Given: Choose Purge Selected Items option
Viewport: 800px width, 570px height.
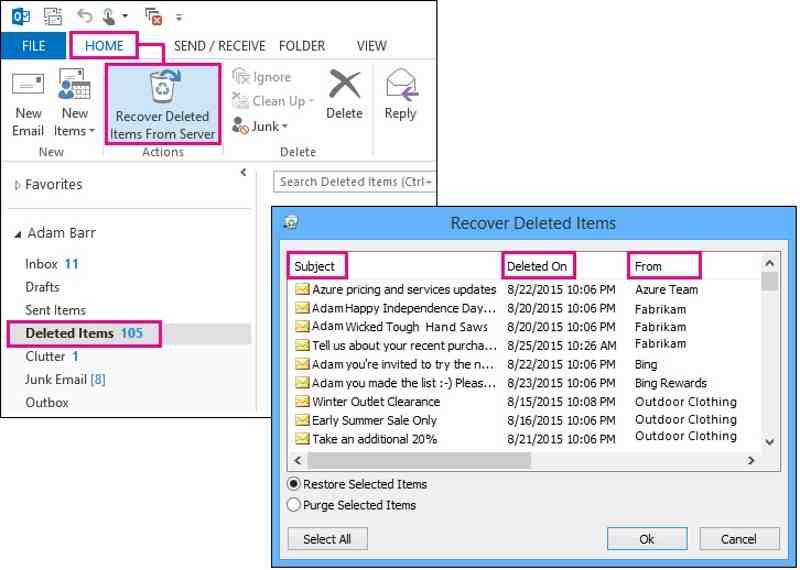Looking at the screenshot, I should [352, 505].
